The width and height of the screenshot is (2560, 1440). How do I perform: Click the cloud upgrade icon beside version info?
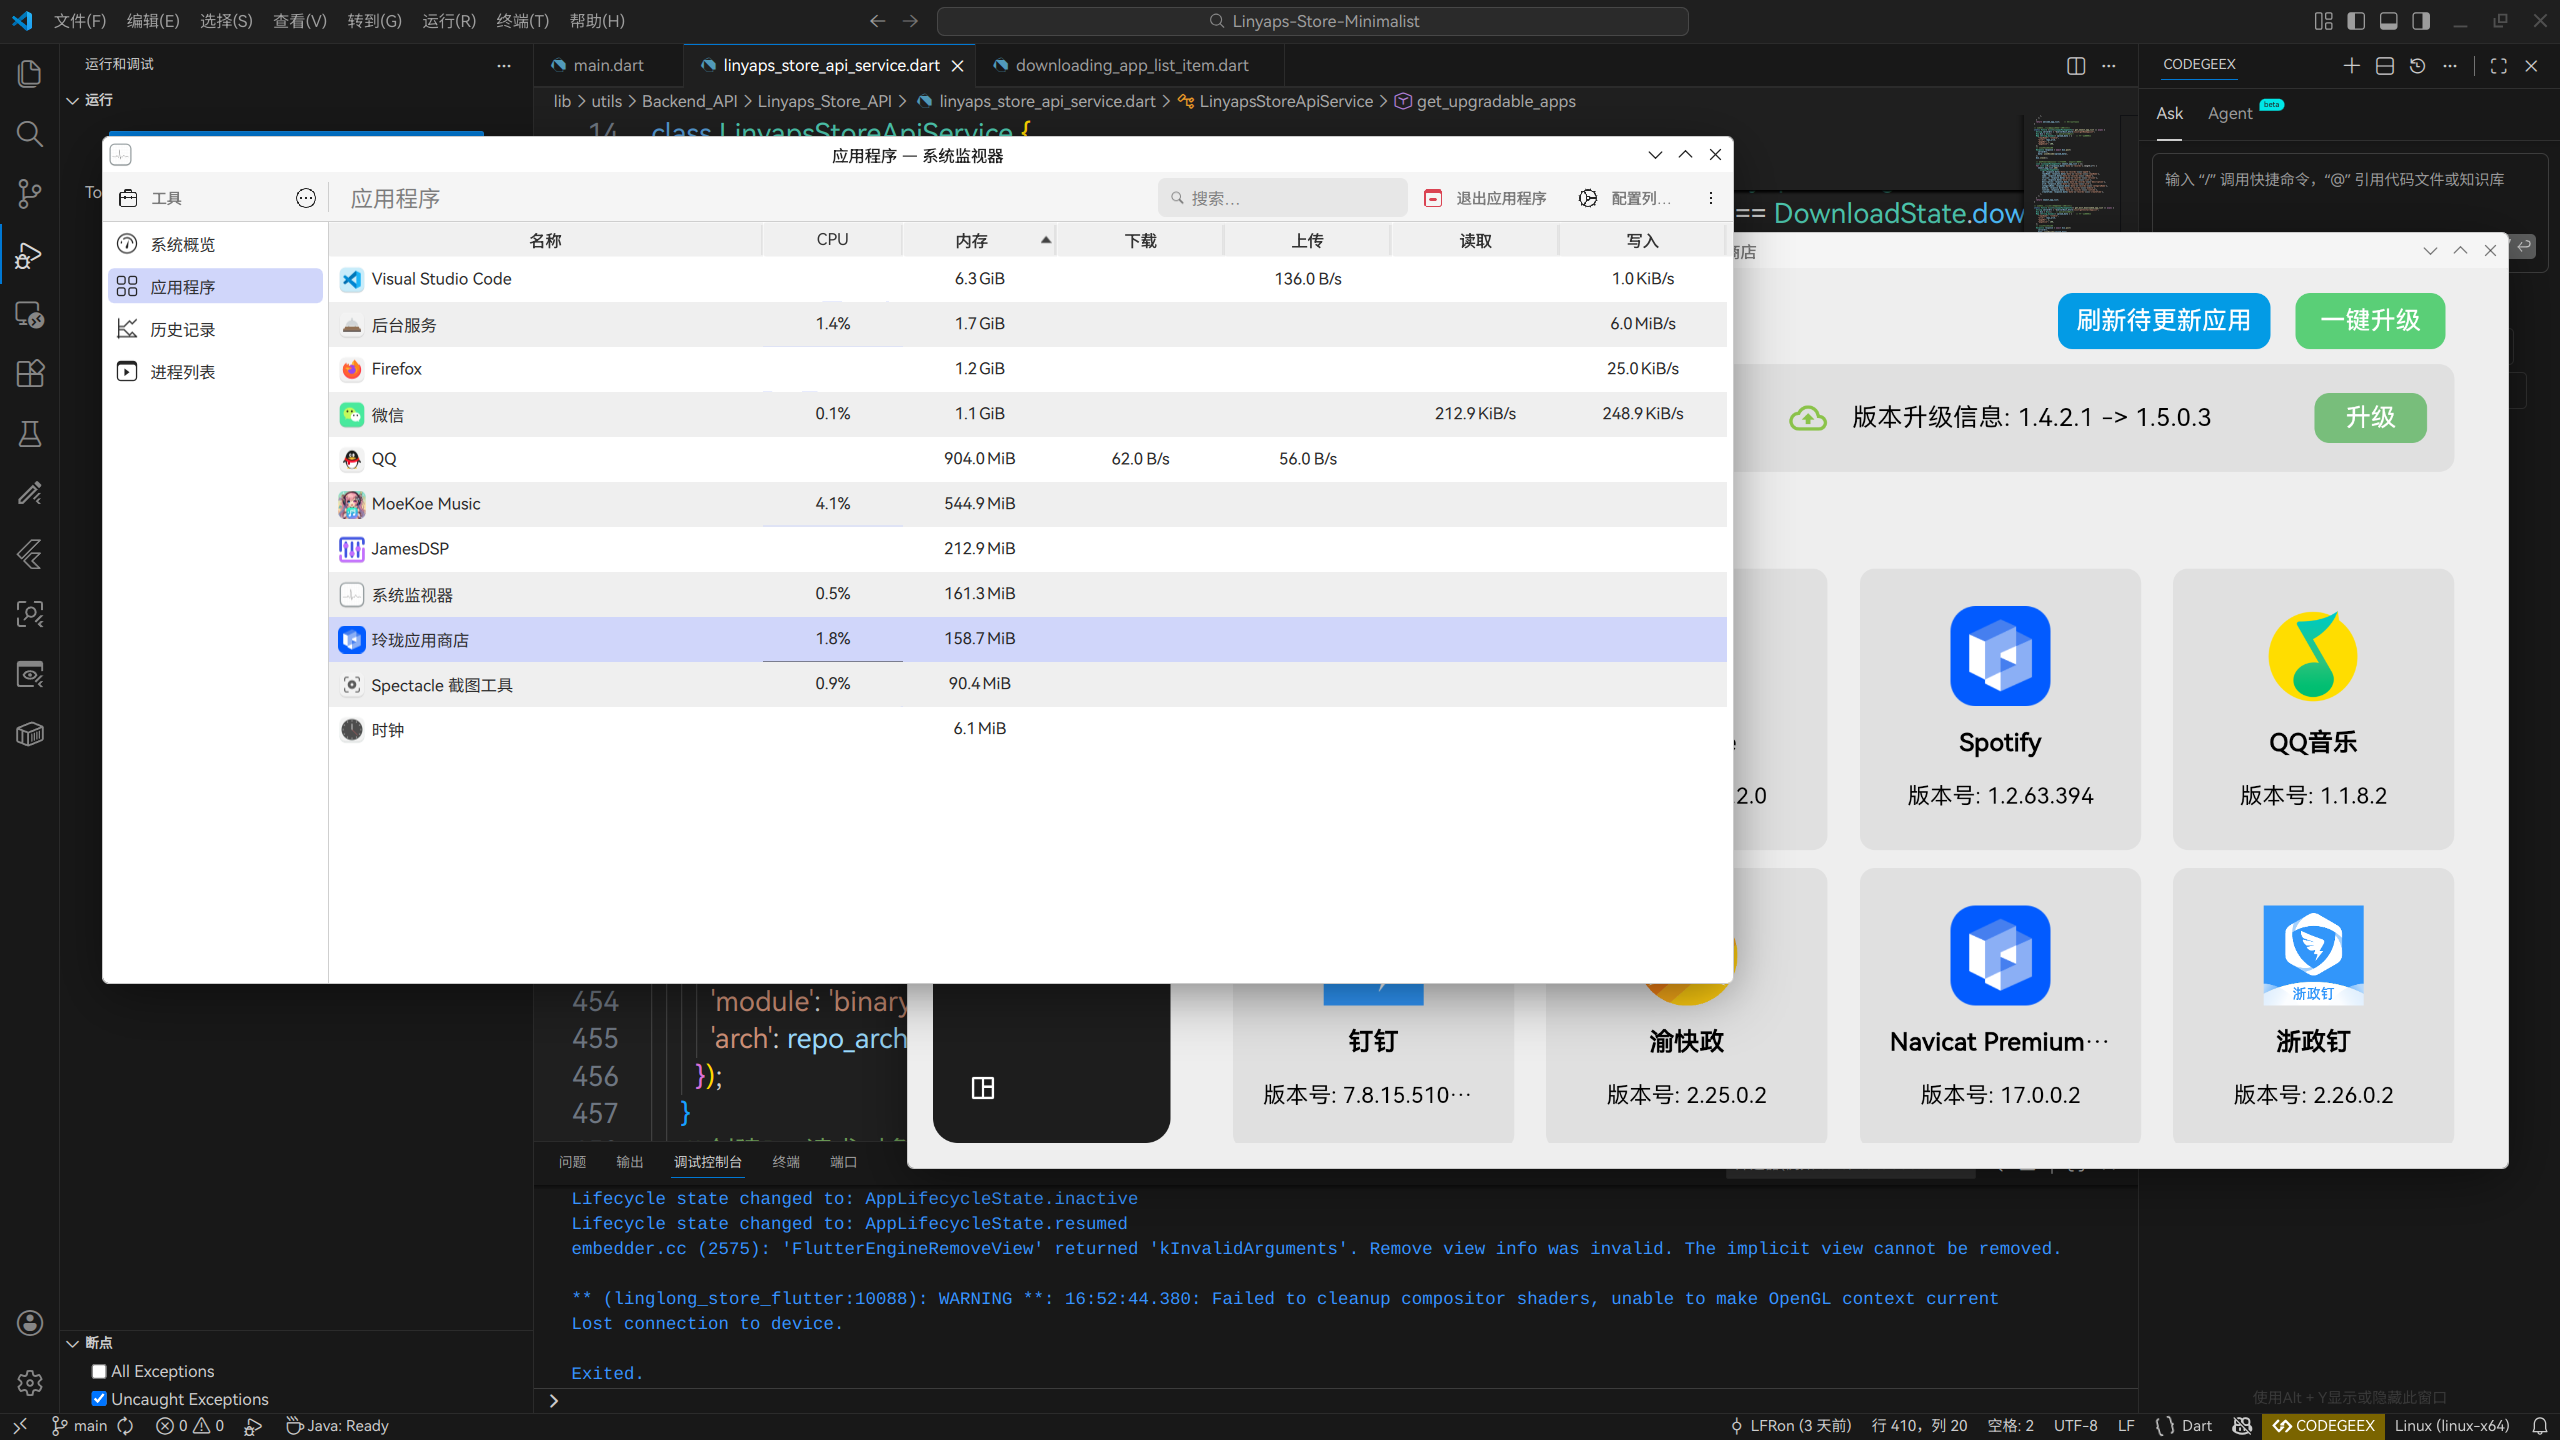point(1808,418)
